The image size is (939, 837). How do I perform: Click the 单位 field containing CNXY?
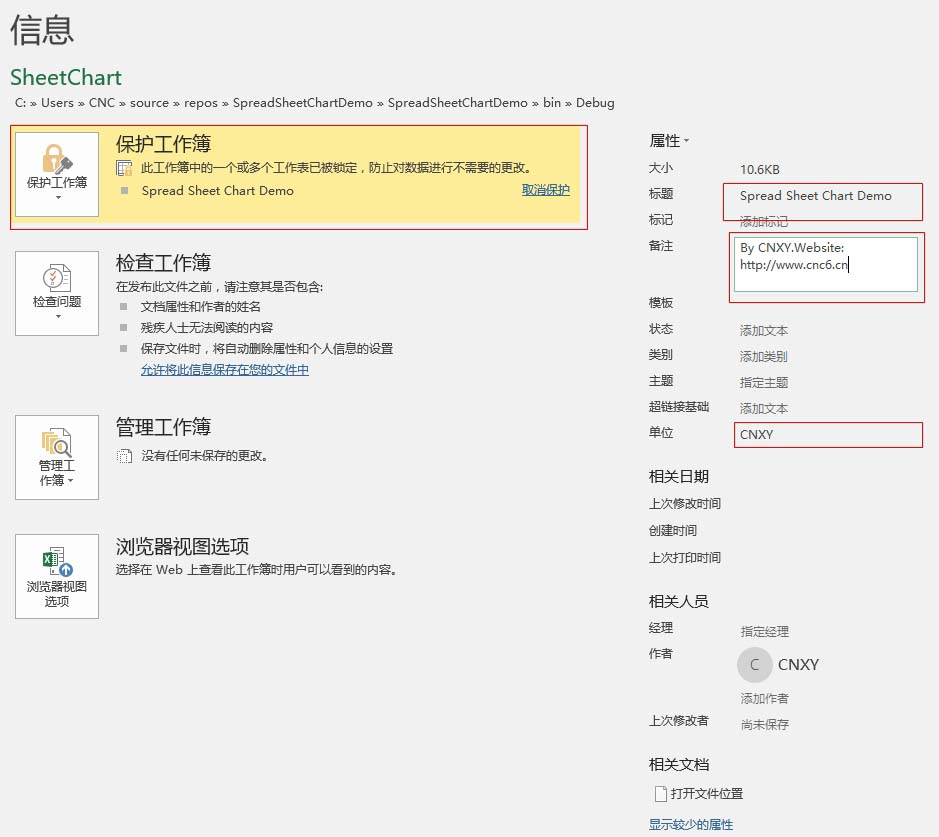[x=828, y=435]
